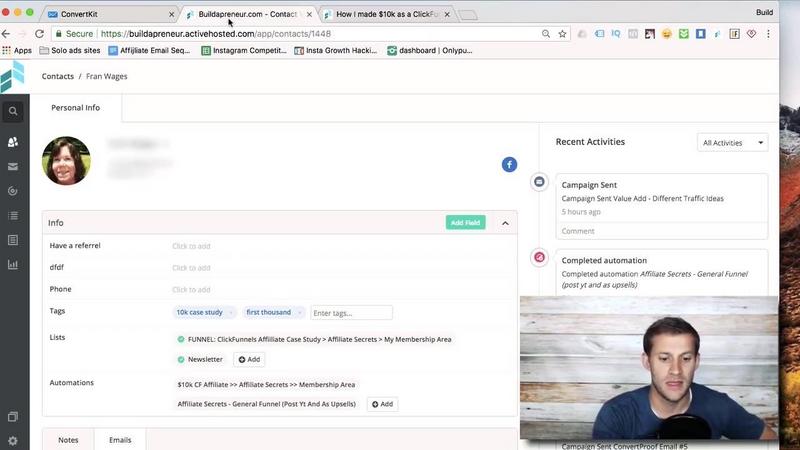Open the sidebar search icon
Screen dimensions: 800x450
[x=13, y=111]
